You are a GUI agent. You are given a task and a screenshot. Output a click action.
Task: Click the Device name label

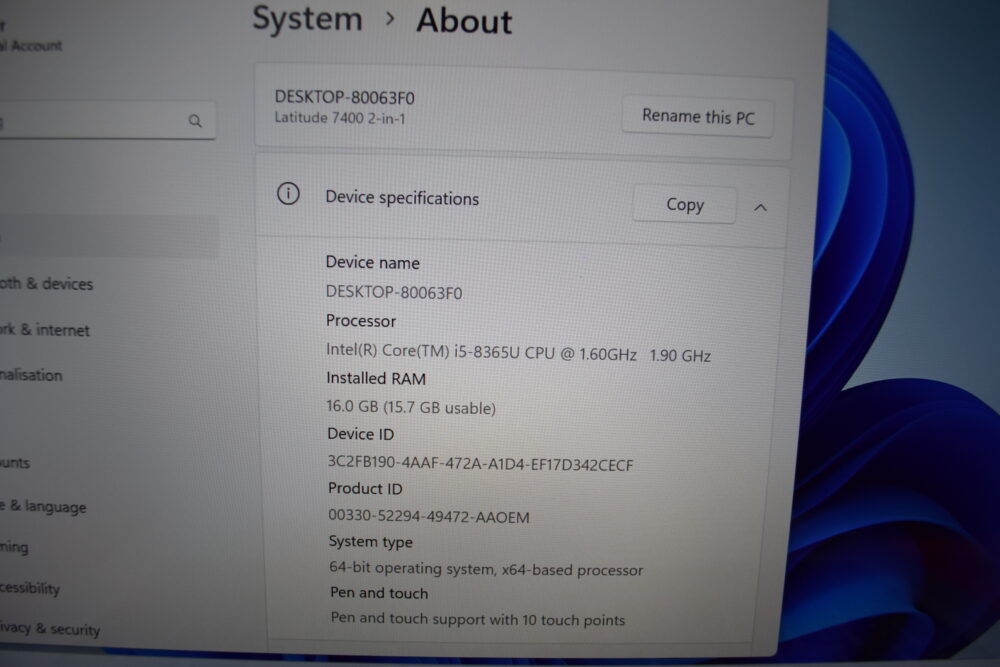[x=372, y=263]
